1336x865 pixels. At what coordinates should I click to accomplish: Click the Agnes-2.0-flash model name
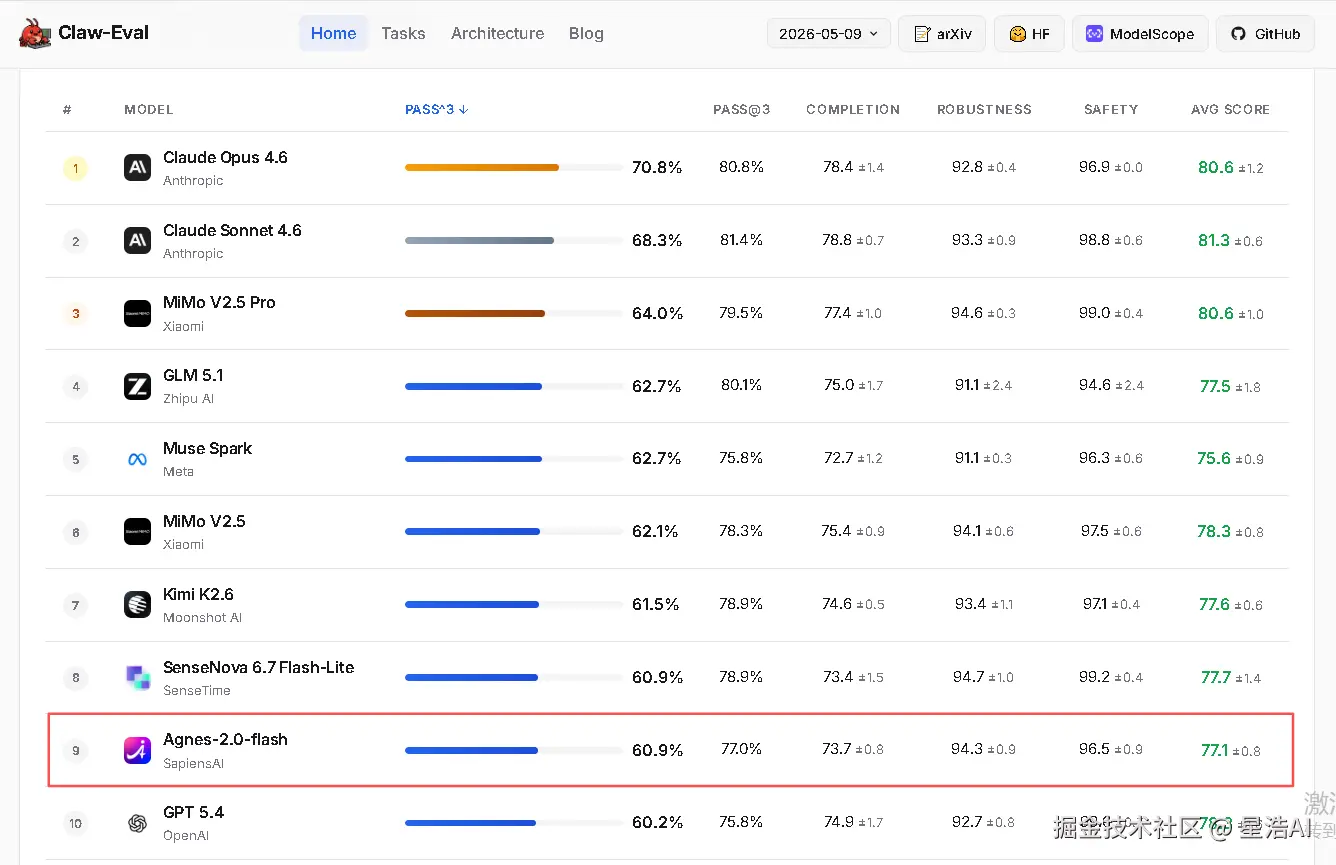[225, 739]
